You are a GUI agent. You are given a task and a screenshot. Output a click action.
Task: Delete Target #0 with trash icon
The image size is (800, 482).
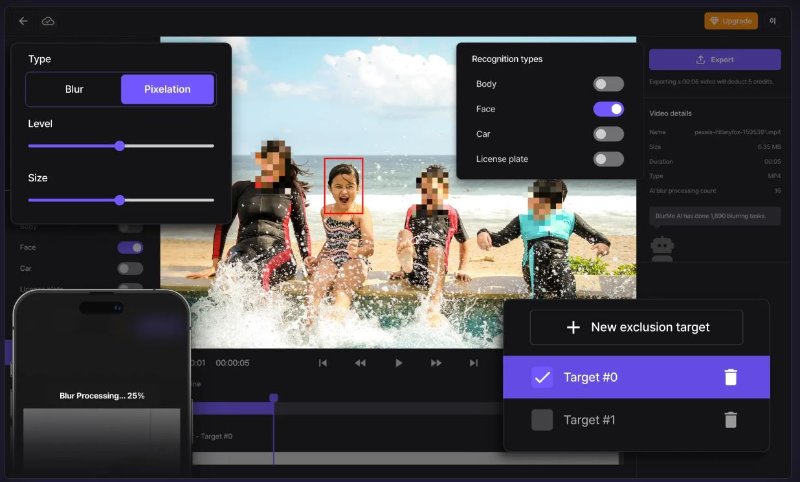click(731, 377)
